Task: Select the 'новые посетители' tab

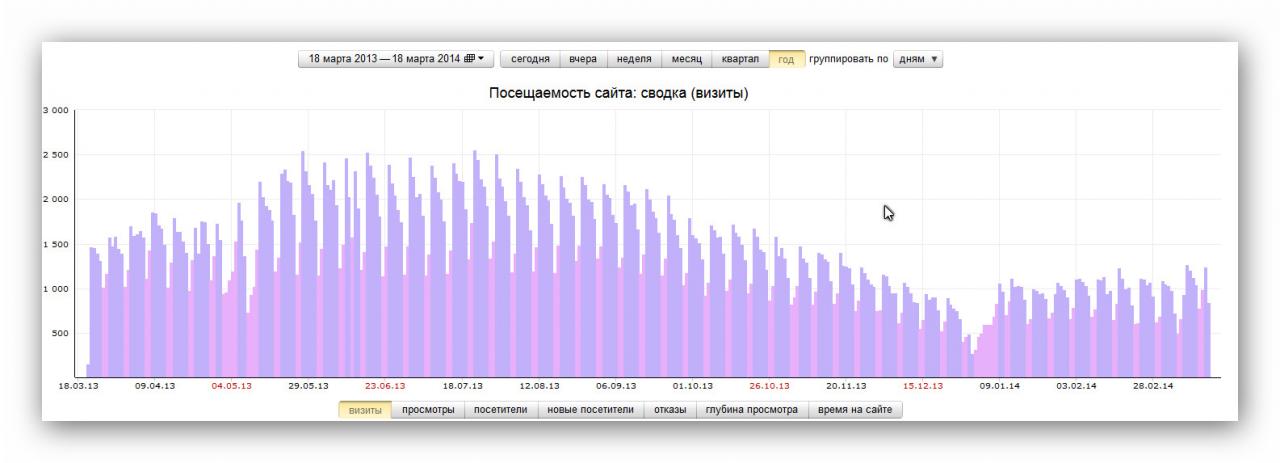Action: (x=590, y=410)
